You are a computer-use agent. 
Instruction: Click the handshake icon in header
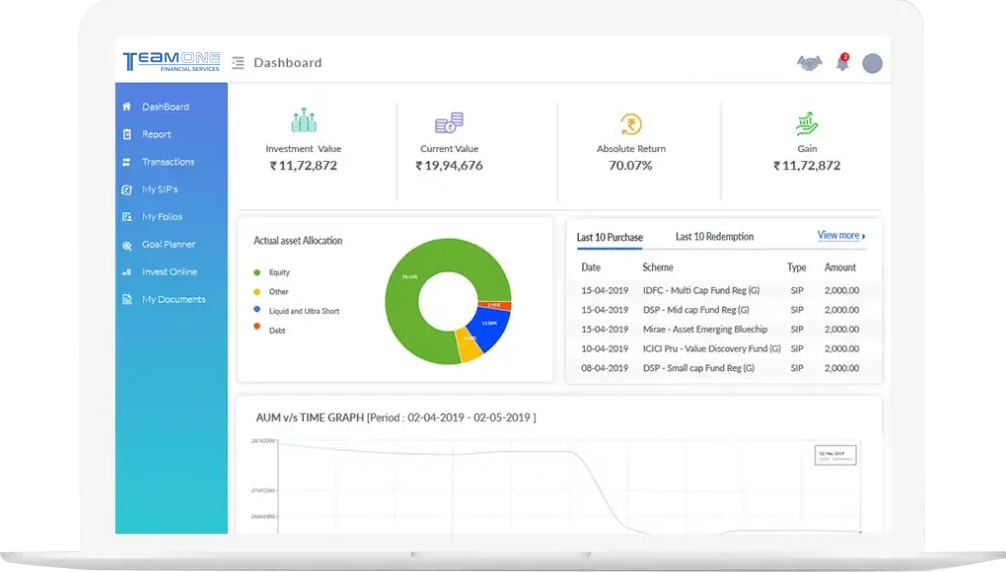point(809,63)
